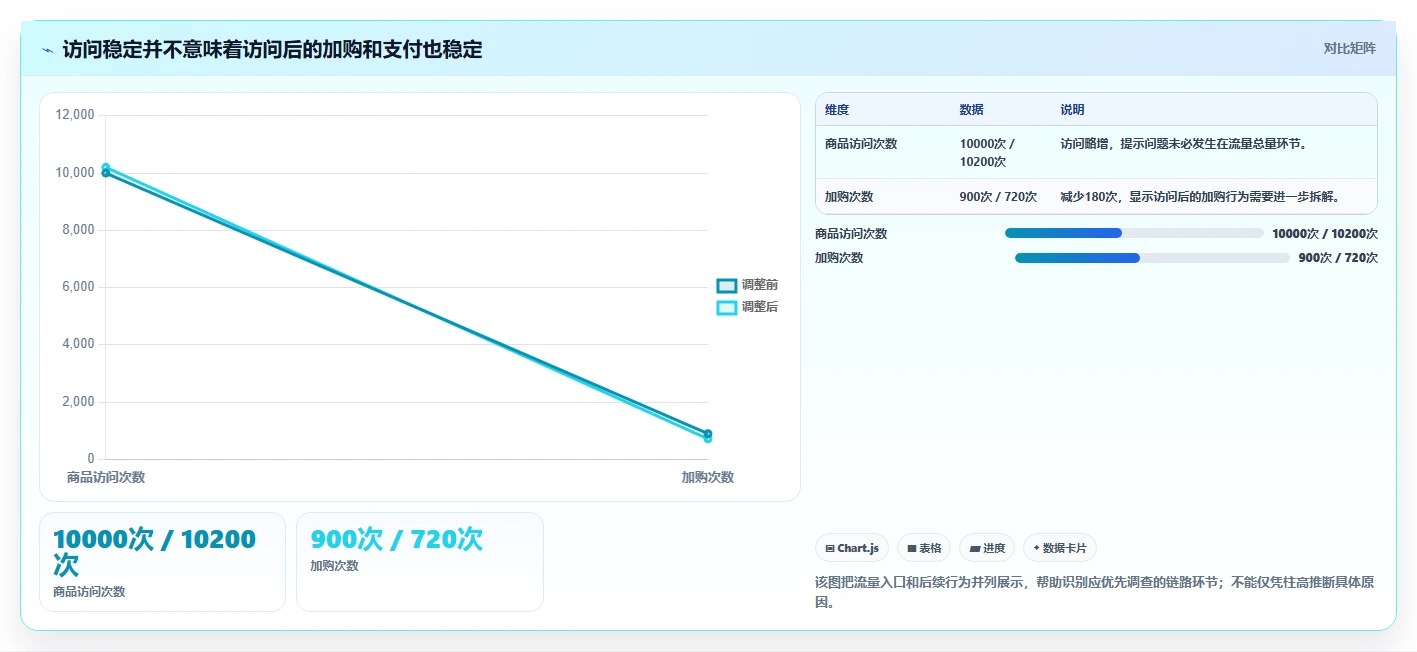Click the 数据 column header
This screenshot has width=1417, height=652.
tap(971, 110)
